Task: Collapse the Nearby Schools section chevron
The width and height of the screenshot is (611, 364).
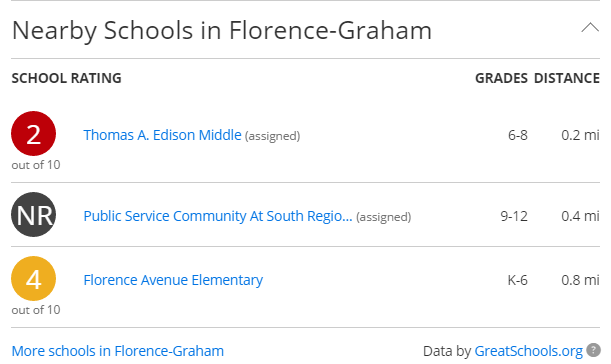Action: click(590, 28)
